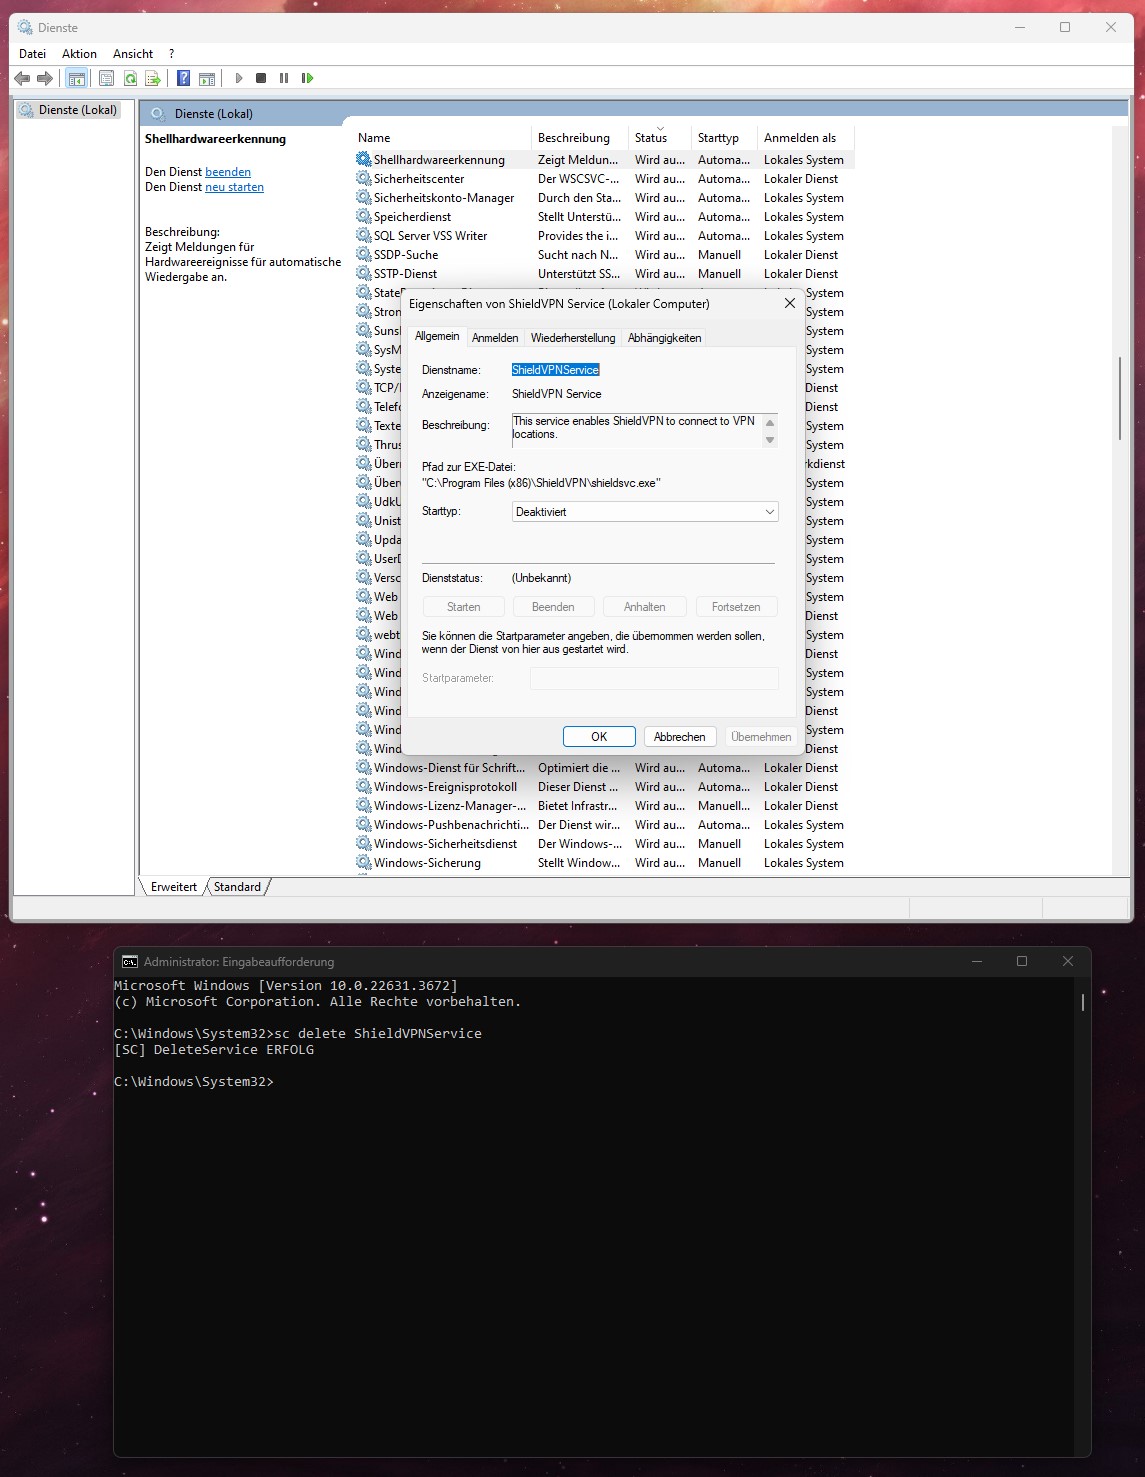Screen dimensions: 1145x1477
Task: Toggle the console tree visibility icon
Action: point(77,78)
